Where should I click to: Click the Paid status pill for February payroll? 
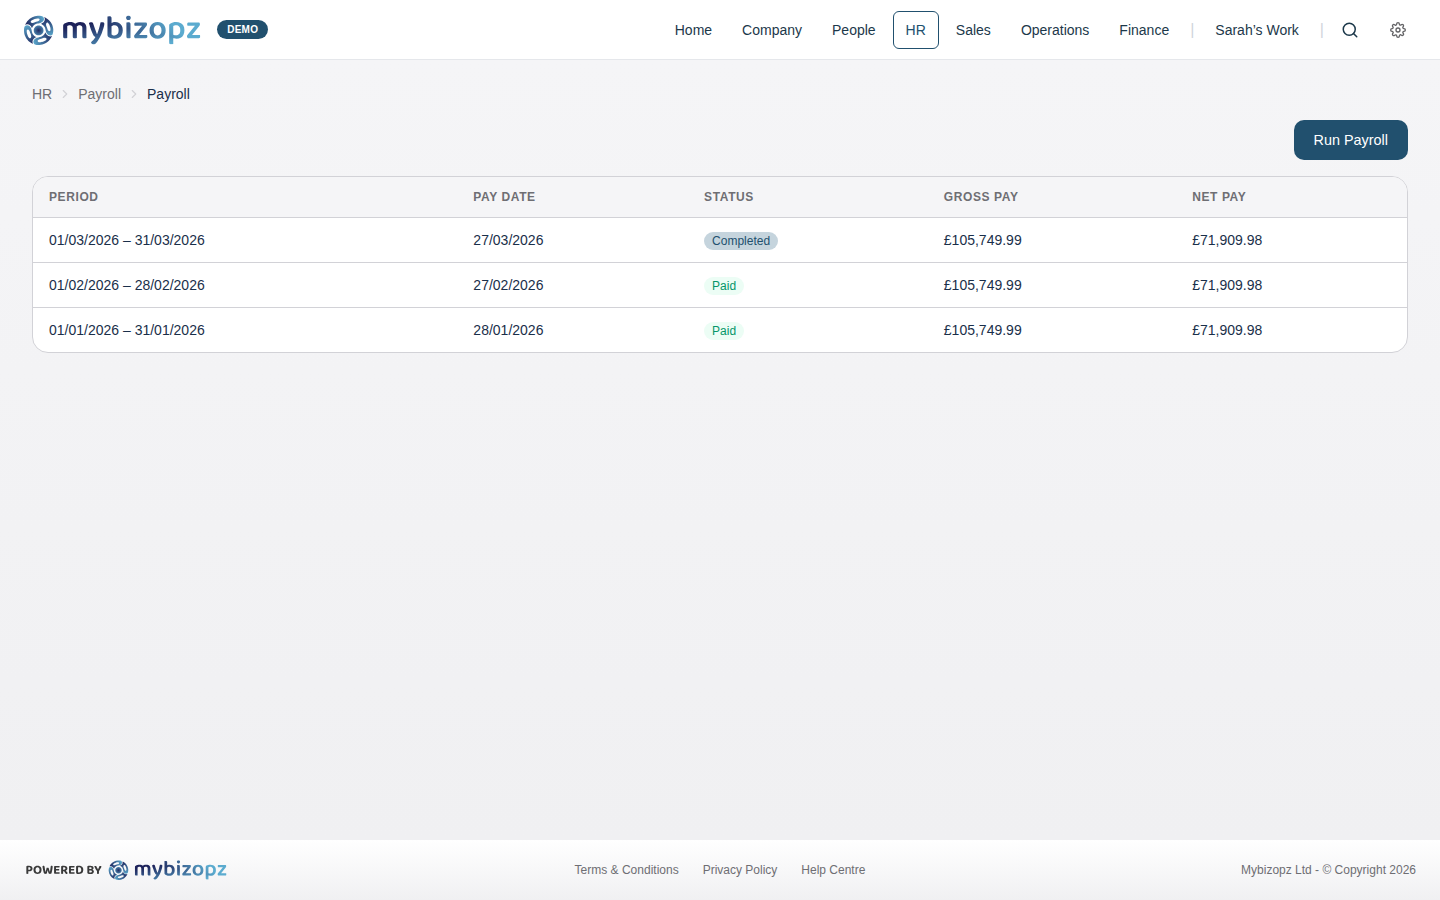point(723,285)
